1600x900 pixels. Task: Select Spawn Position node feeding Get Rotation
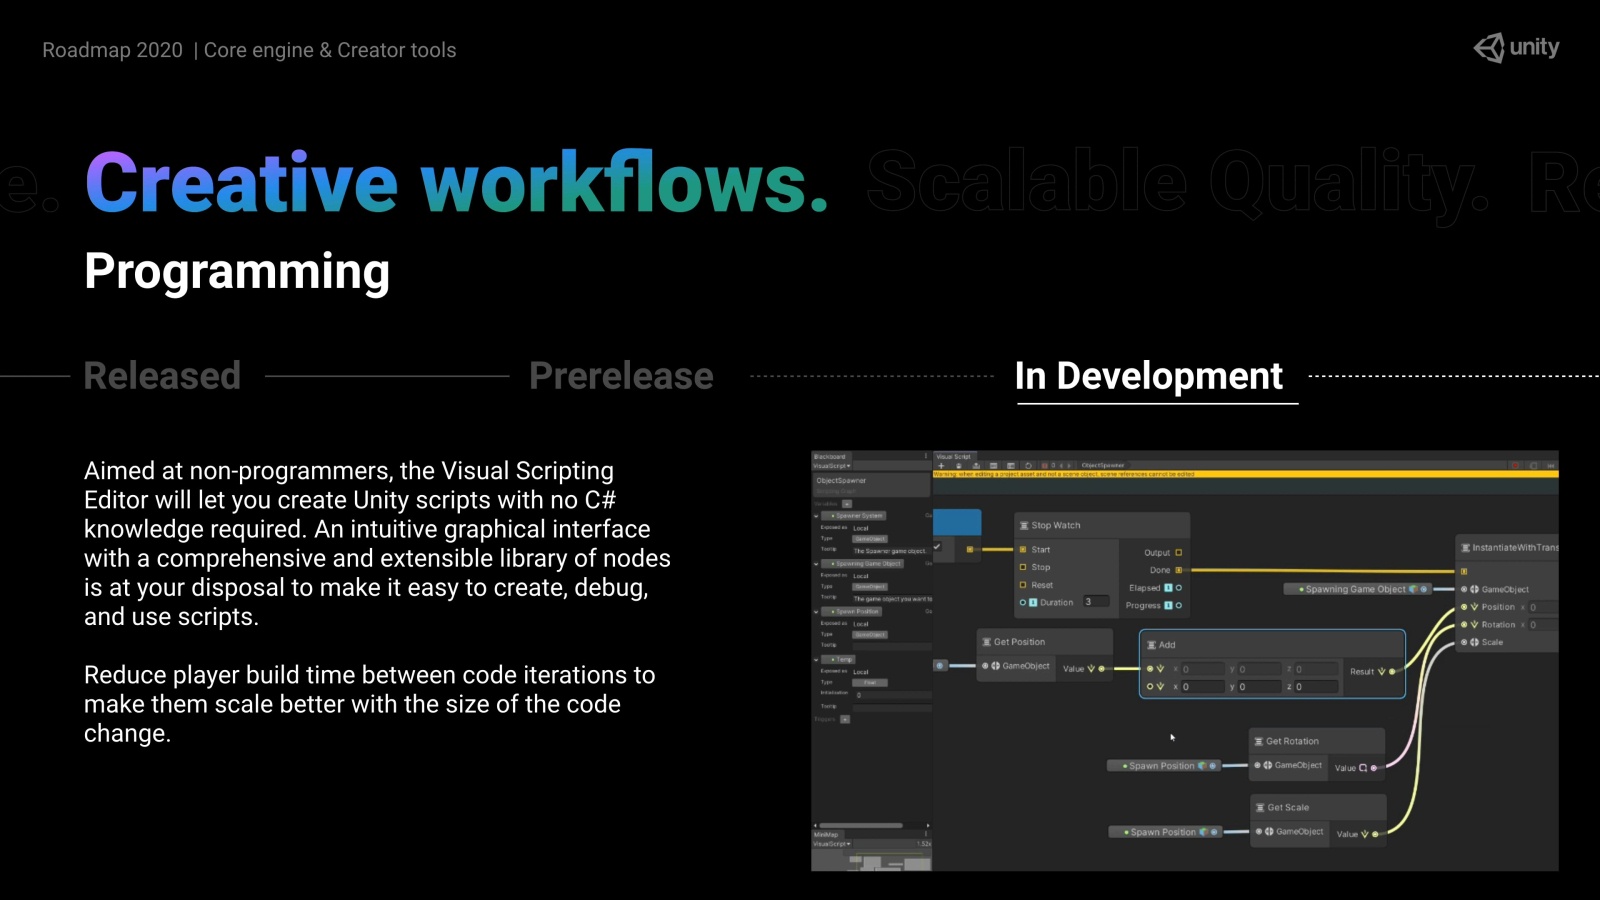[1164, 766]
